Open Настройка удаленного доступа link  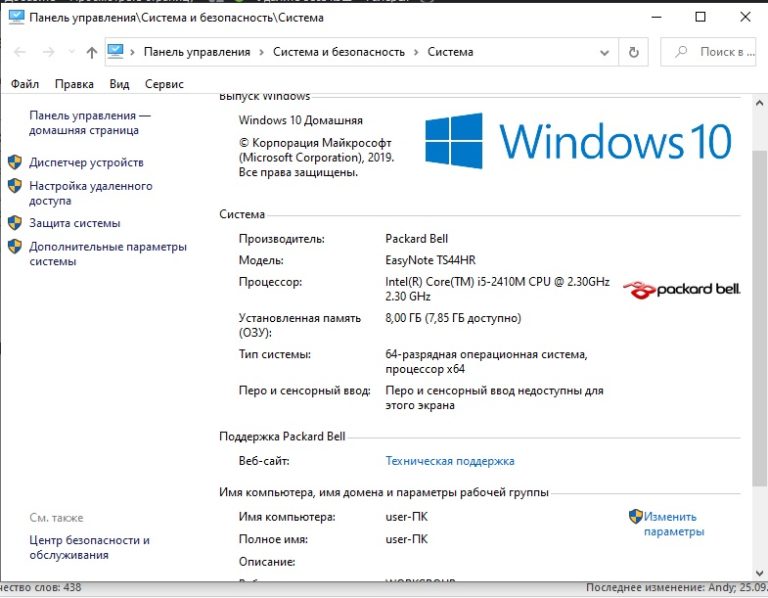pyautogui.click(x=91, y=193)
